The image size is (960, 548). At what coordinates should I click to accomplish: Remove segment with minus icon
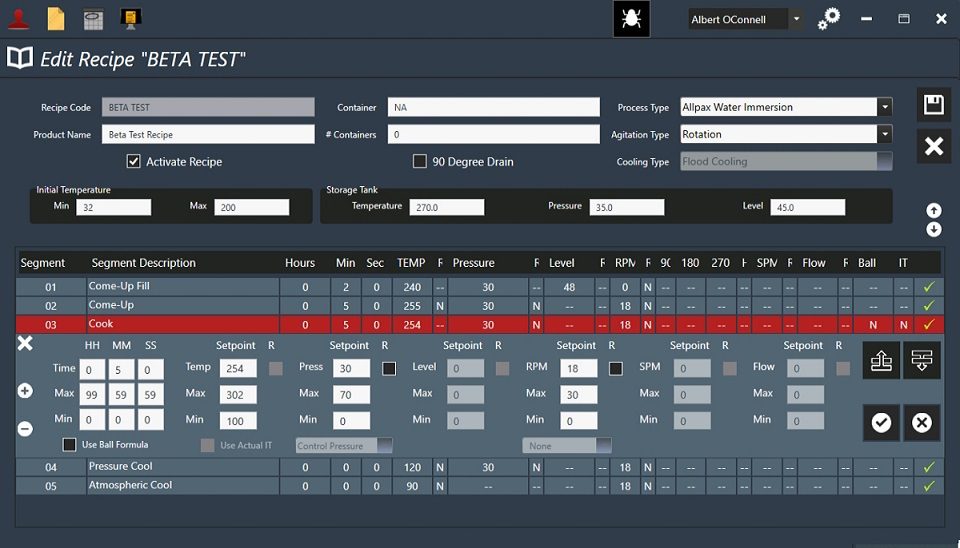point(25,429)
